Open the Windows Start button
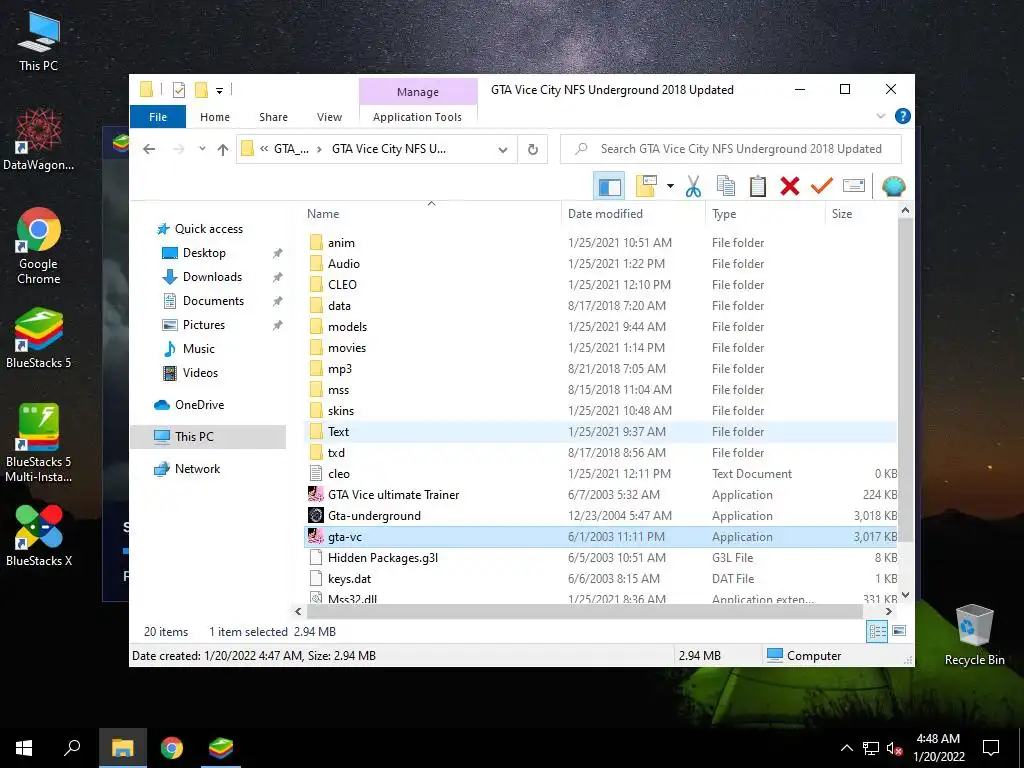The image size is (1024, 768). click(x=24, y=748)
